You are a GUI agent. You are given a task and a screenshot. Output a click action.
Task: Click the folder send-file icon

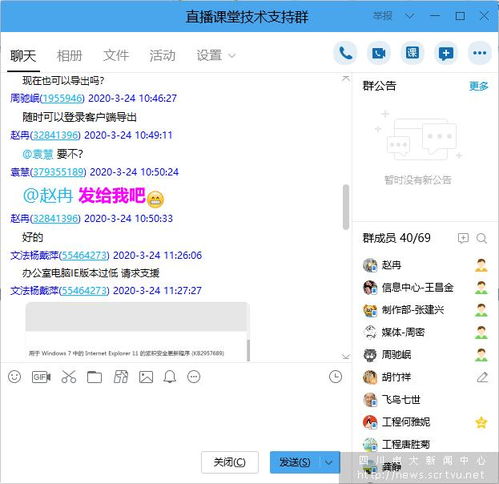(x=94, y=377)
